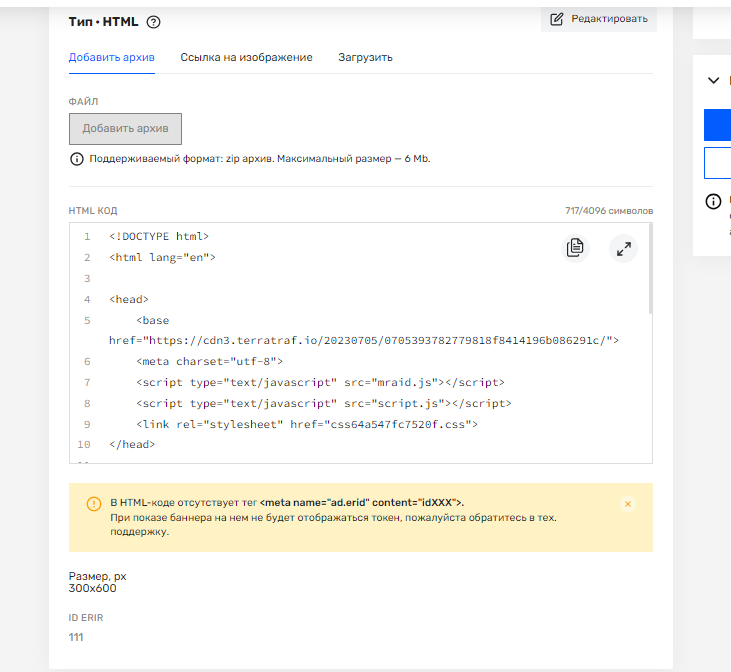Dismiss the yellow ad.erid warning banner

(628, 504)
